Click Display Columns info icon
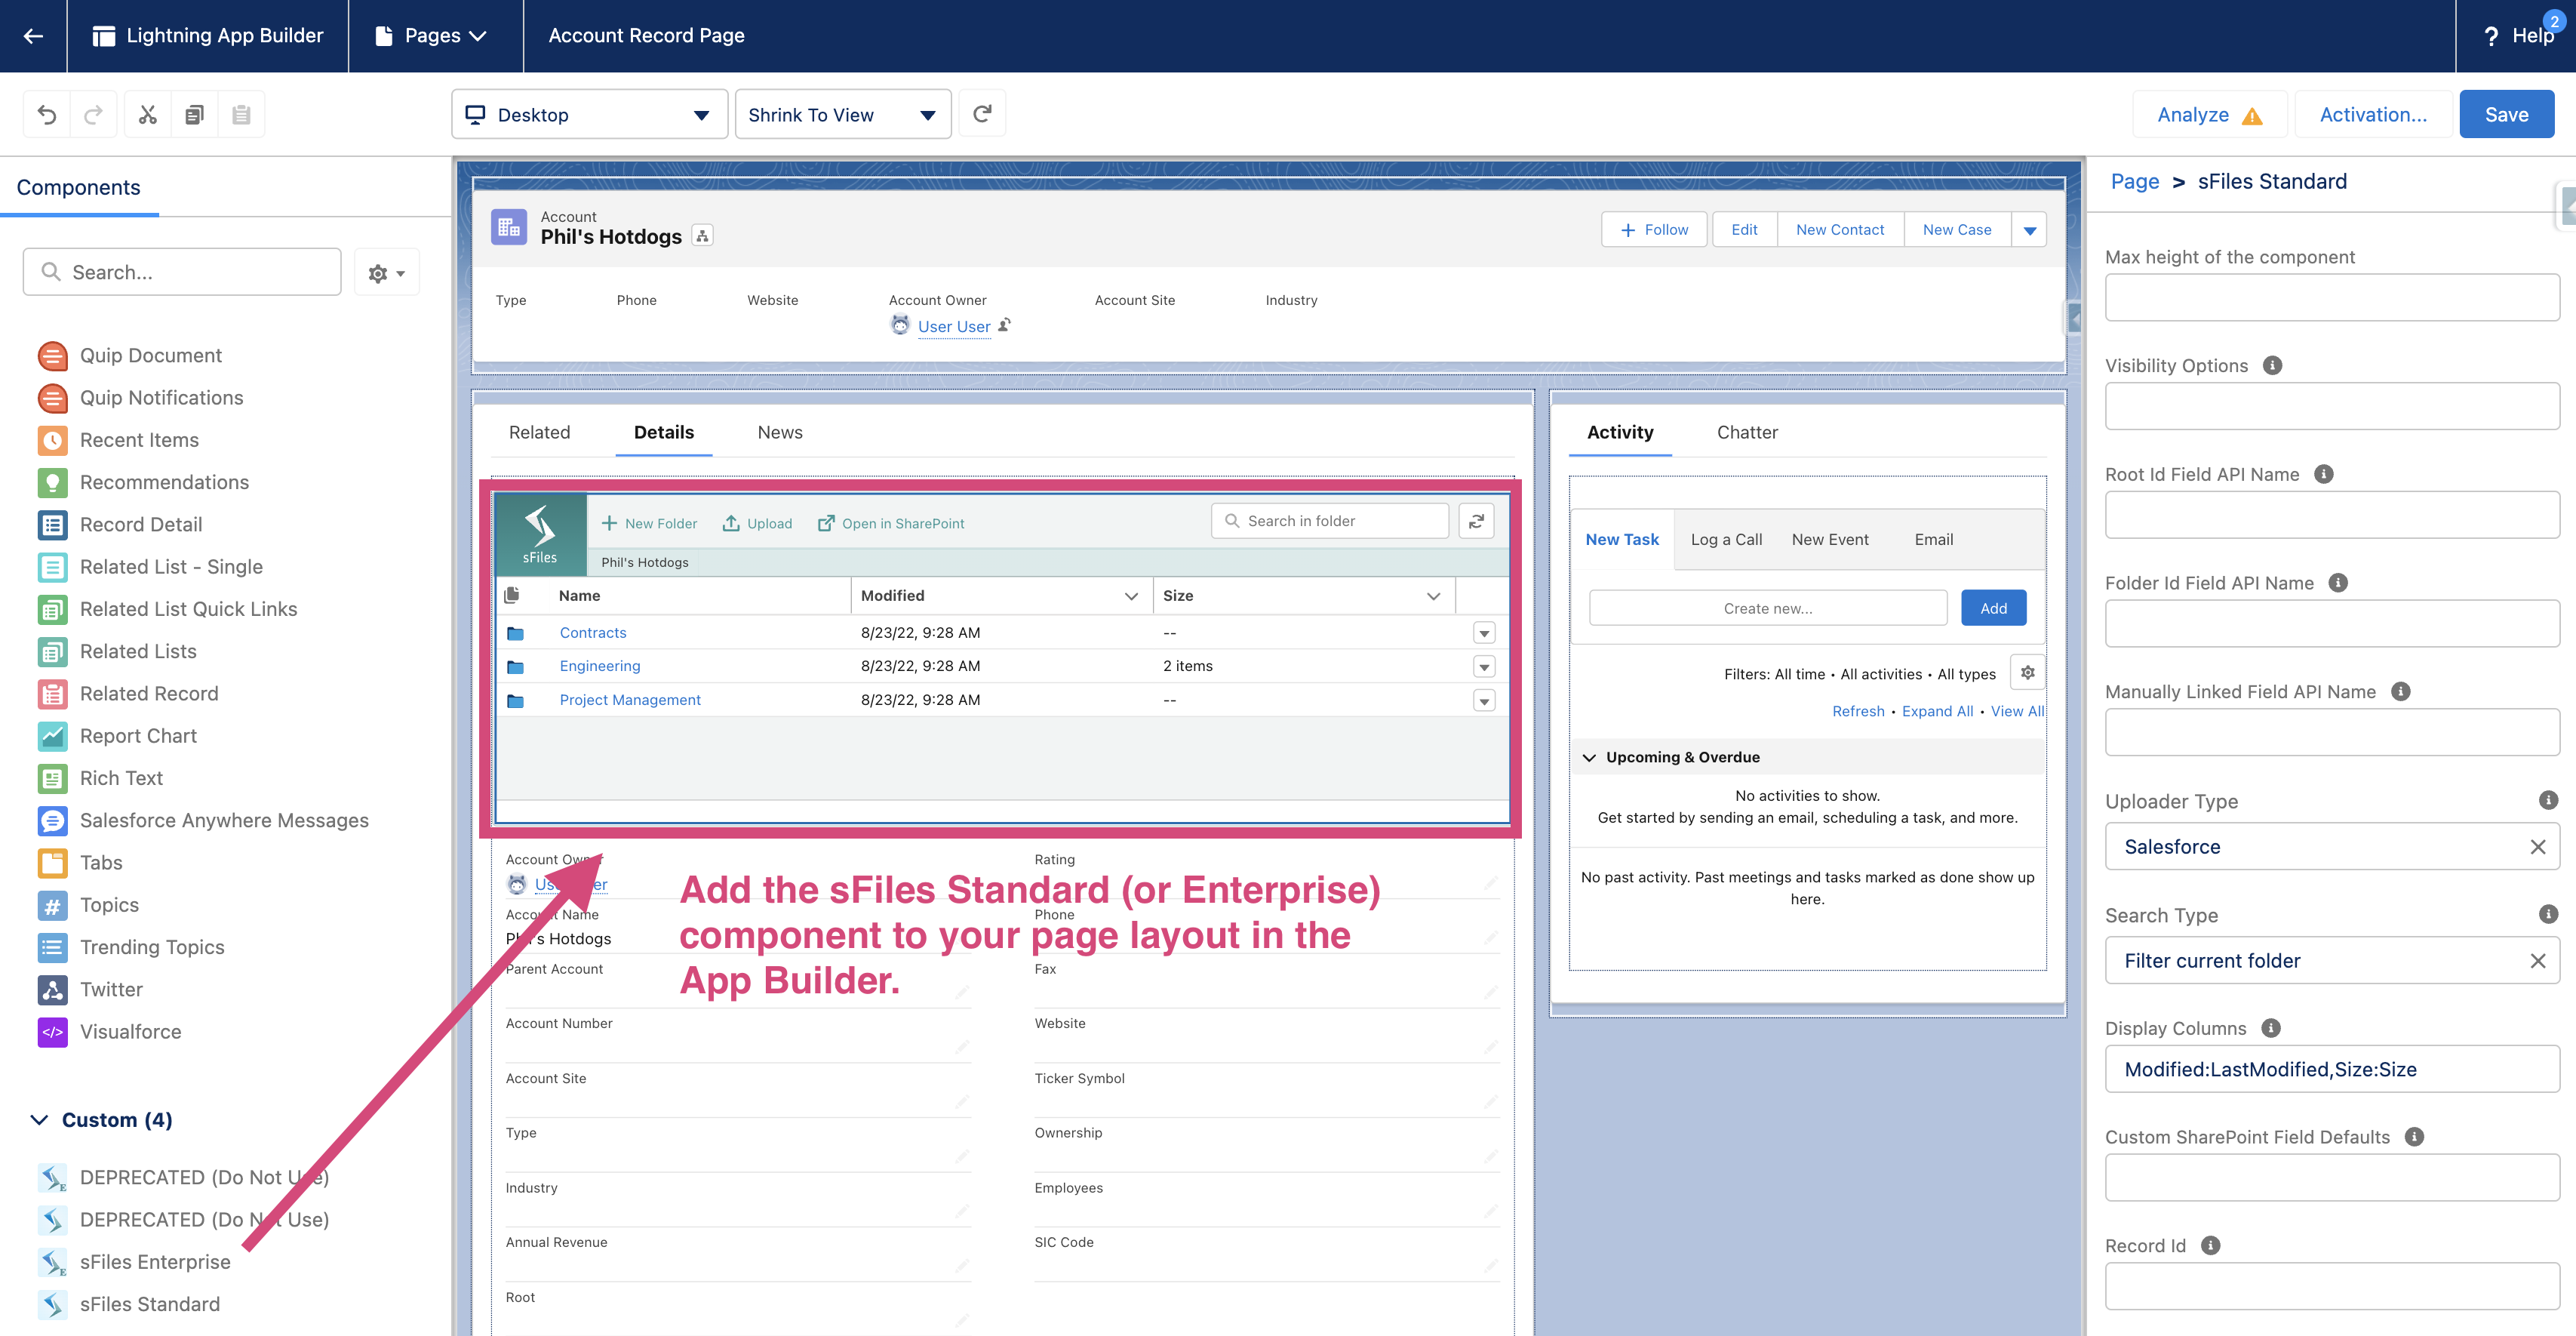Image resolution: width=2576 pixels, height=1336 pixels. (x=2271, y=1028)
